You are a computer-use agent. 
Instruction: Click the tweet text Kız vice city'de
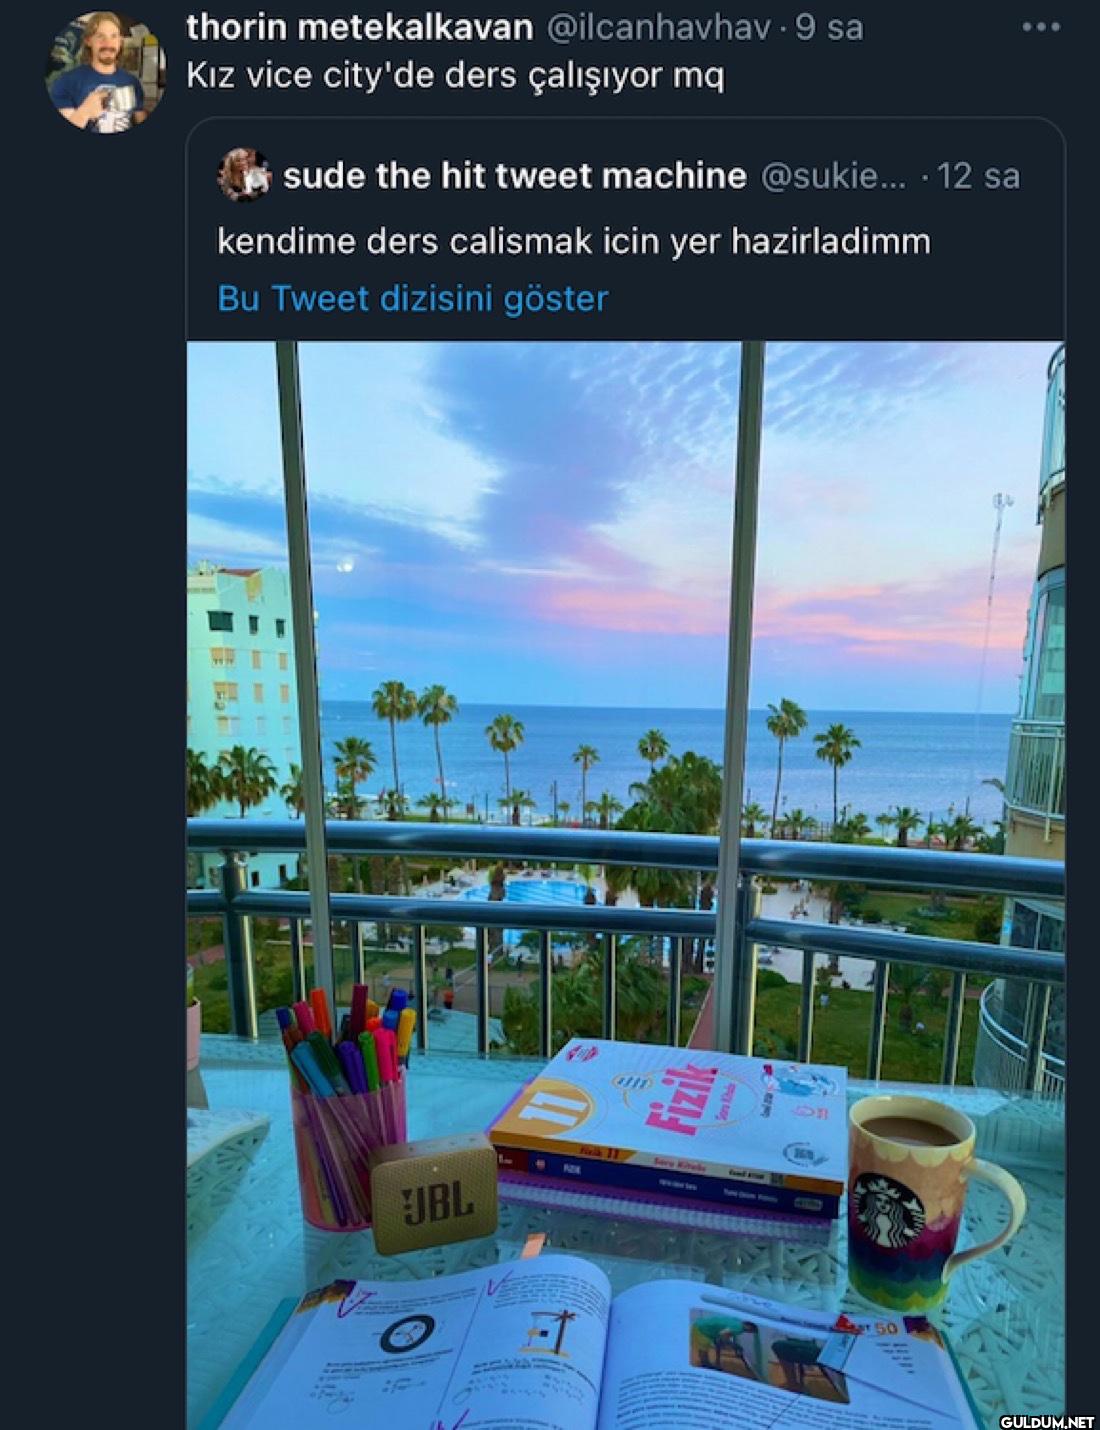pyautogui.click(x=455, y=77)
